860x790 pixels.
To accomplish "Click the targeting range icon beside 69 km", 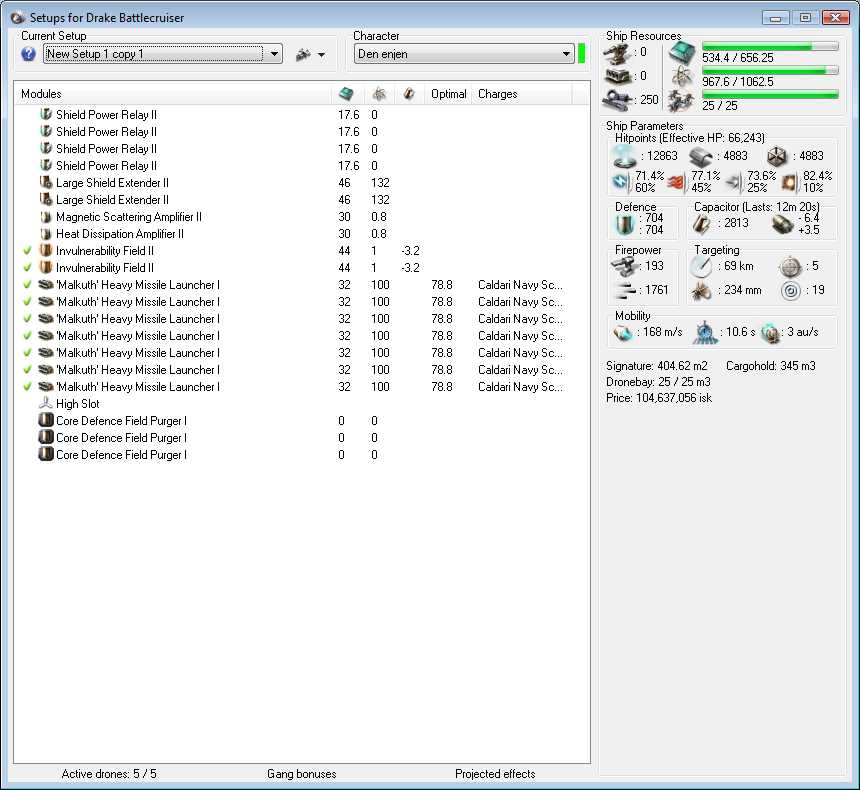I will (x=701, y=267).
